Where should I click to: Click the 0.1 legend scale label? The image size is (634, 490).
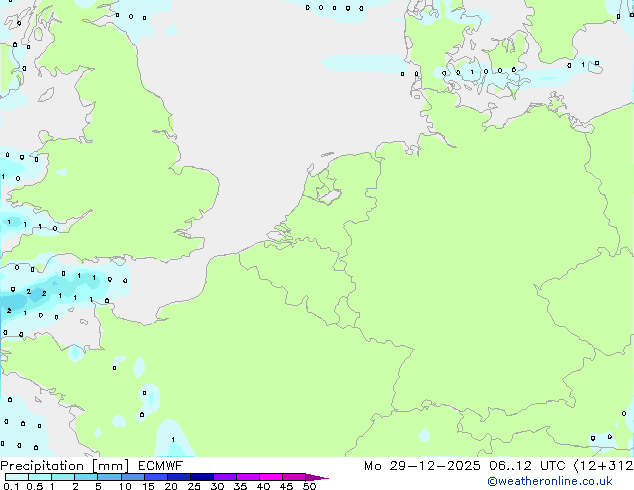click(x=11, y=486)
